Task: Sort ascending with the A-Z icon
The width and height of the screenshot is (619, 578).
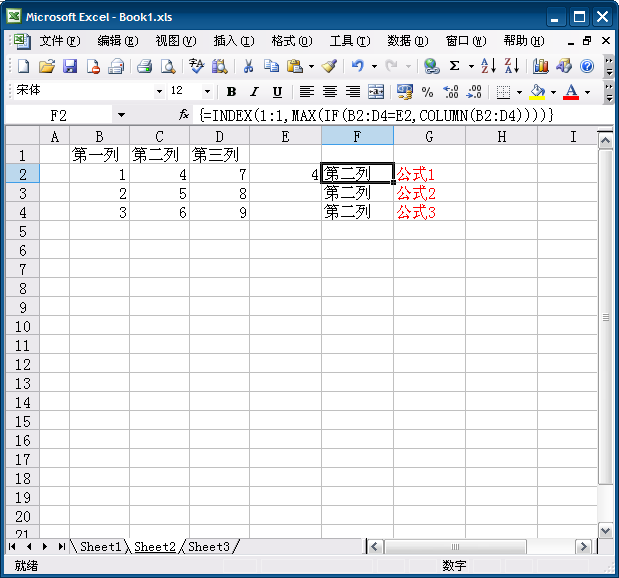Action: coord(488,66)
